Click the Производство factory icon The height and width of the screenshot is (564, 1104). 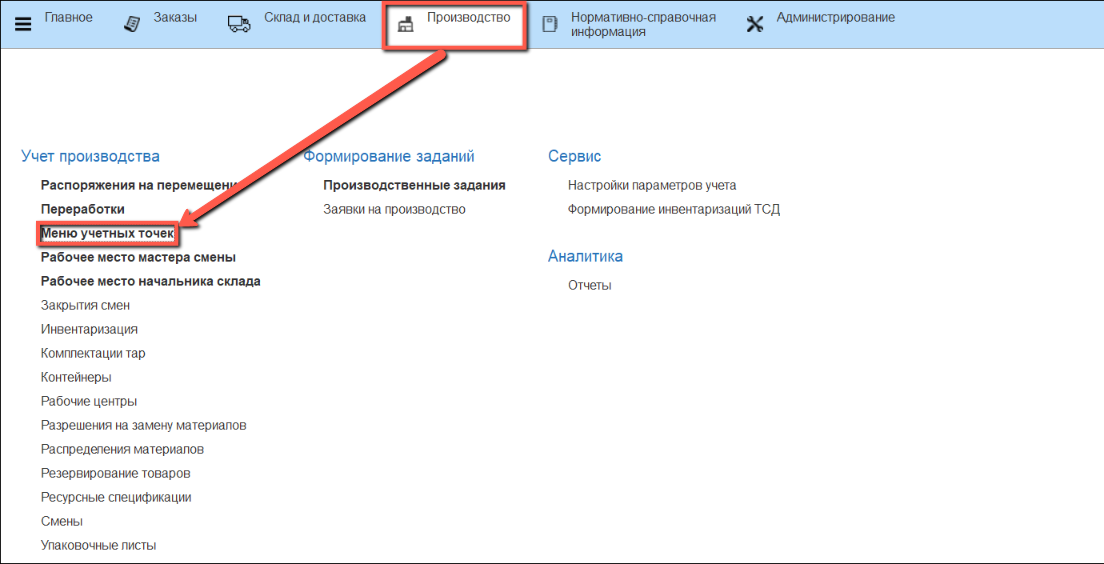[x=405, y=25]
